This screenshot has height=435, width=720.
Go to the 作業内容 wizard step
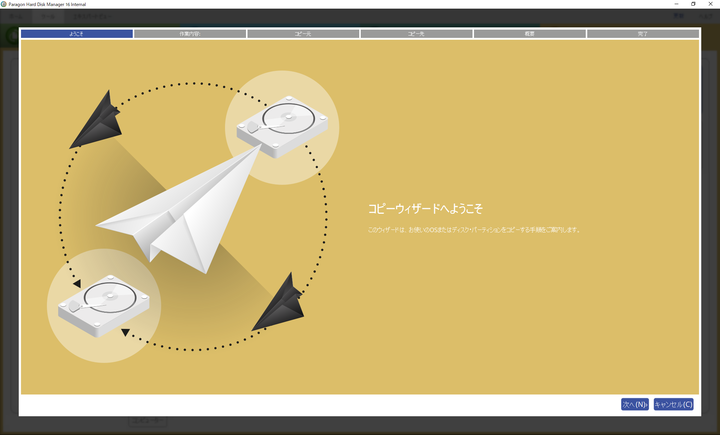click(x=190, y=33)
